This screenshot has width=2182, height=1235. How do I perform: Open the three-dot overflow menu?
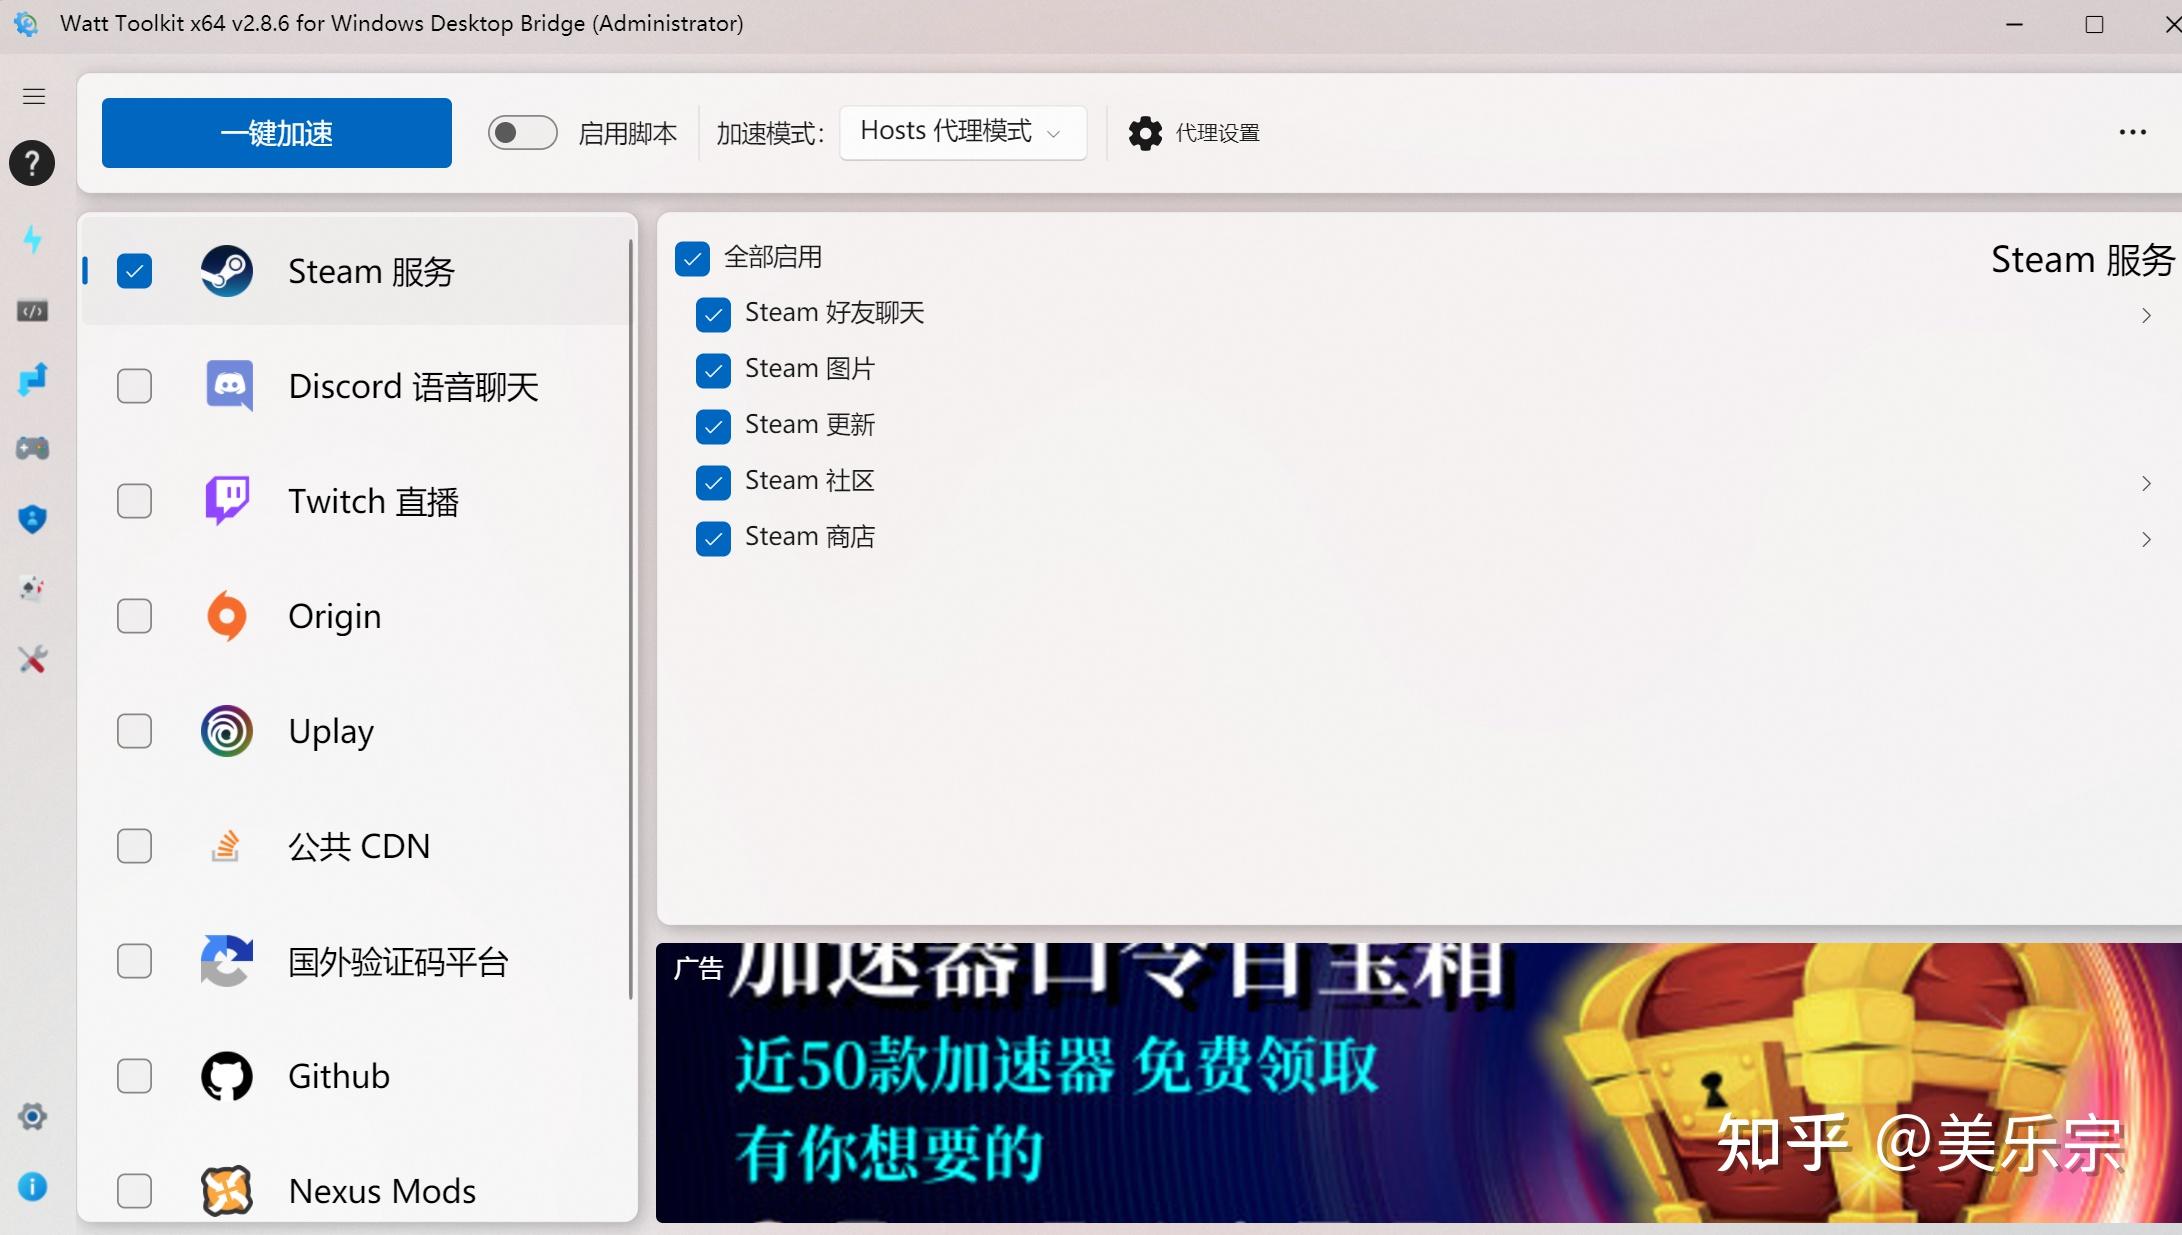pos(2132,132)
